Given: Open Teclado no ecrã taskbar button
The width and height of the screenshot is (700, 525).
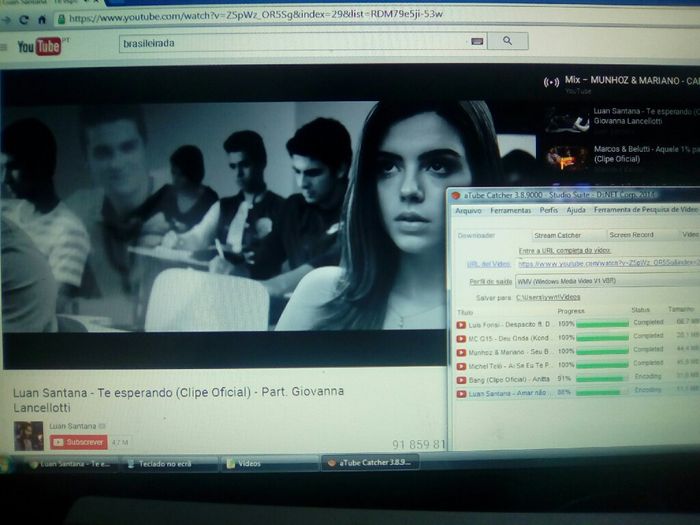Looking at the screenshot, I should 169,464.
